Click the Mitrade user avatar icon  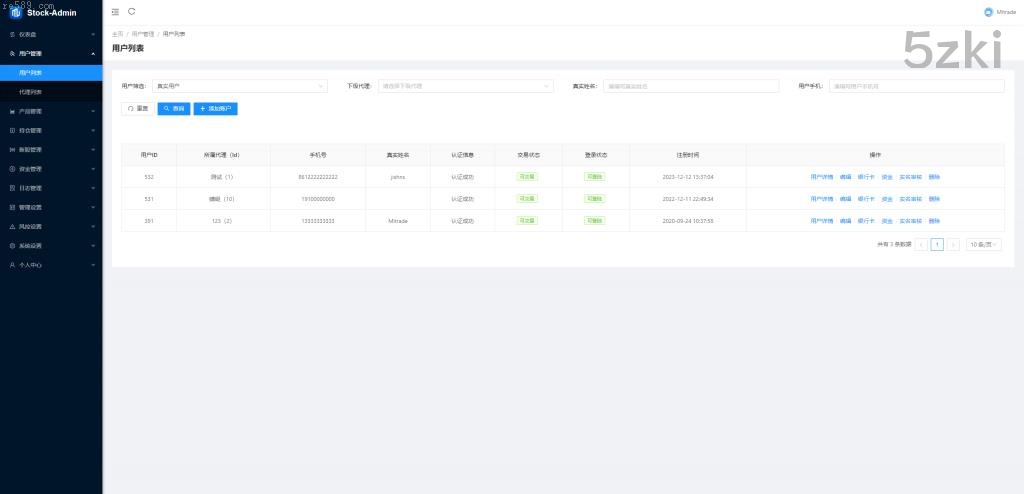click(x=988, y=12)
